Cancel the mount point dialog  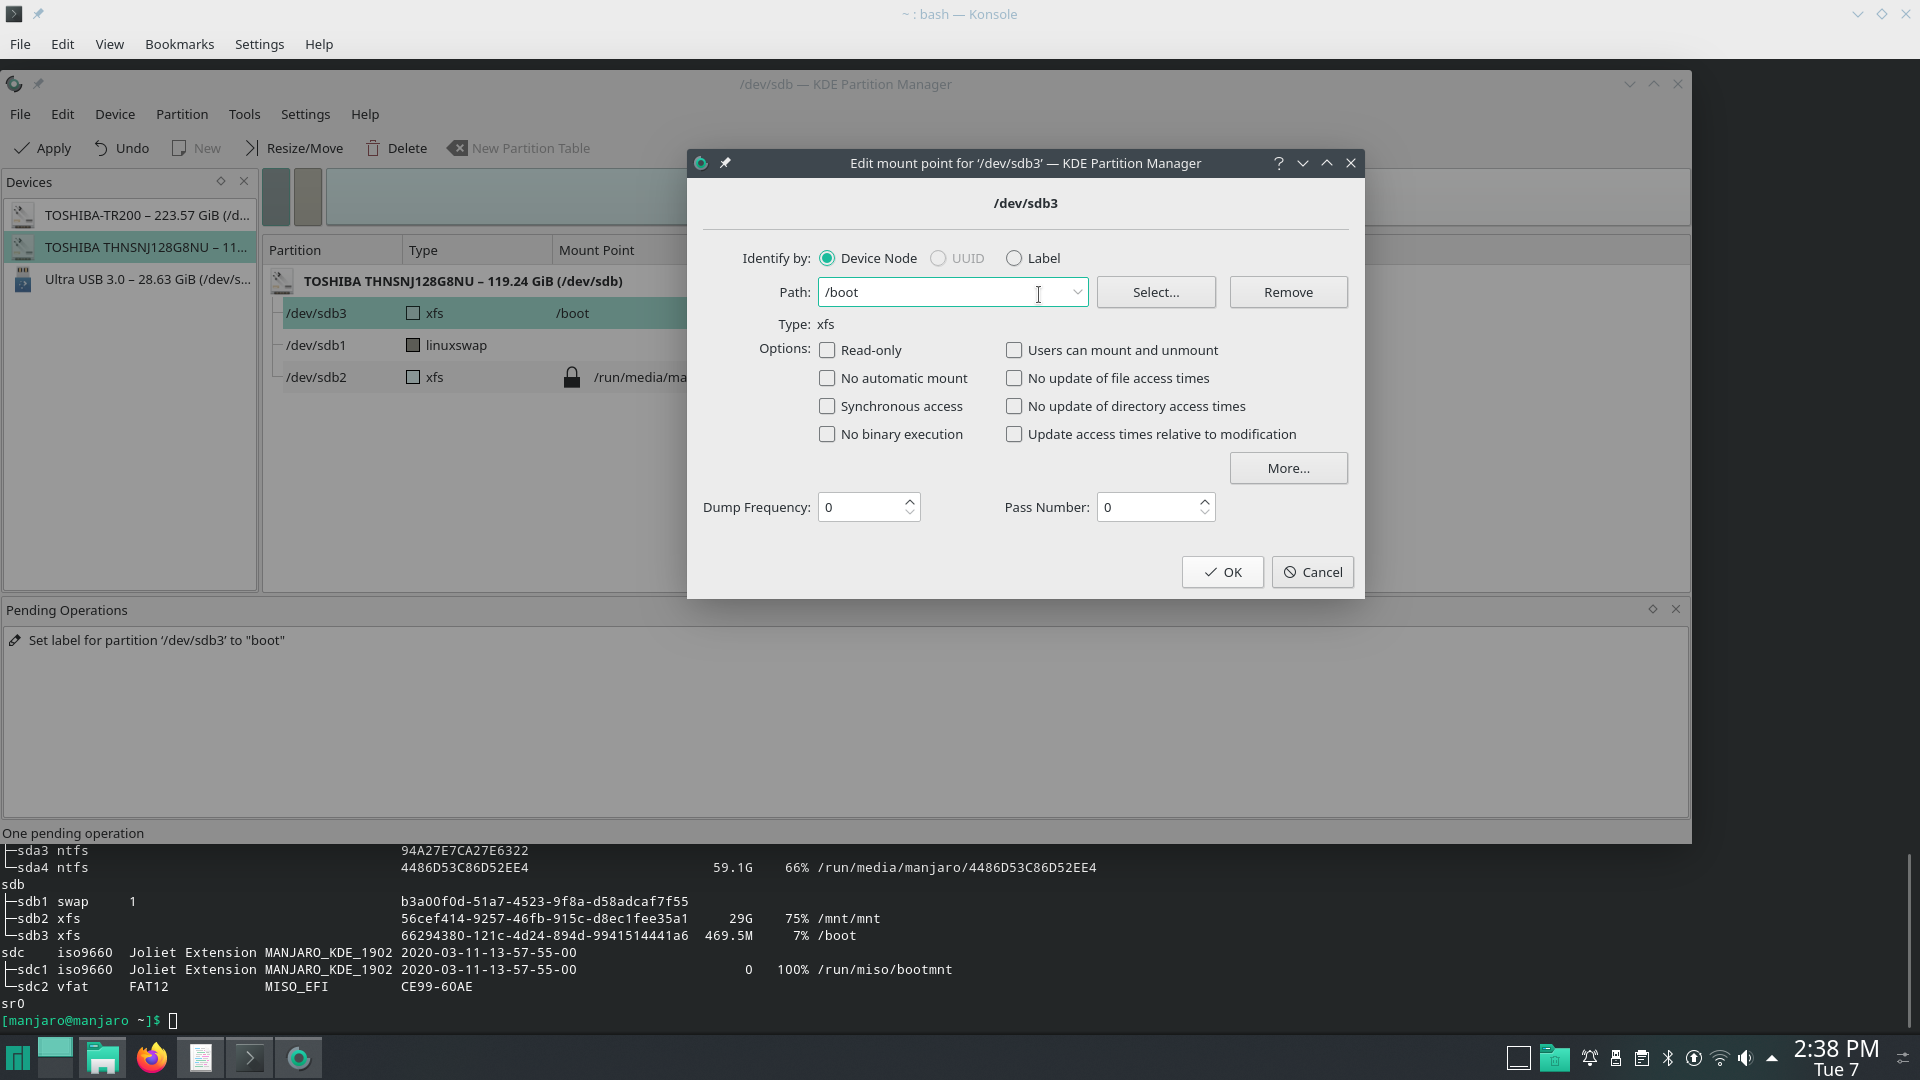coord(1312,572)
